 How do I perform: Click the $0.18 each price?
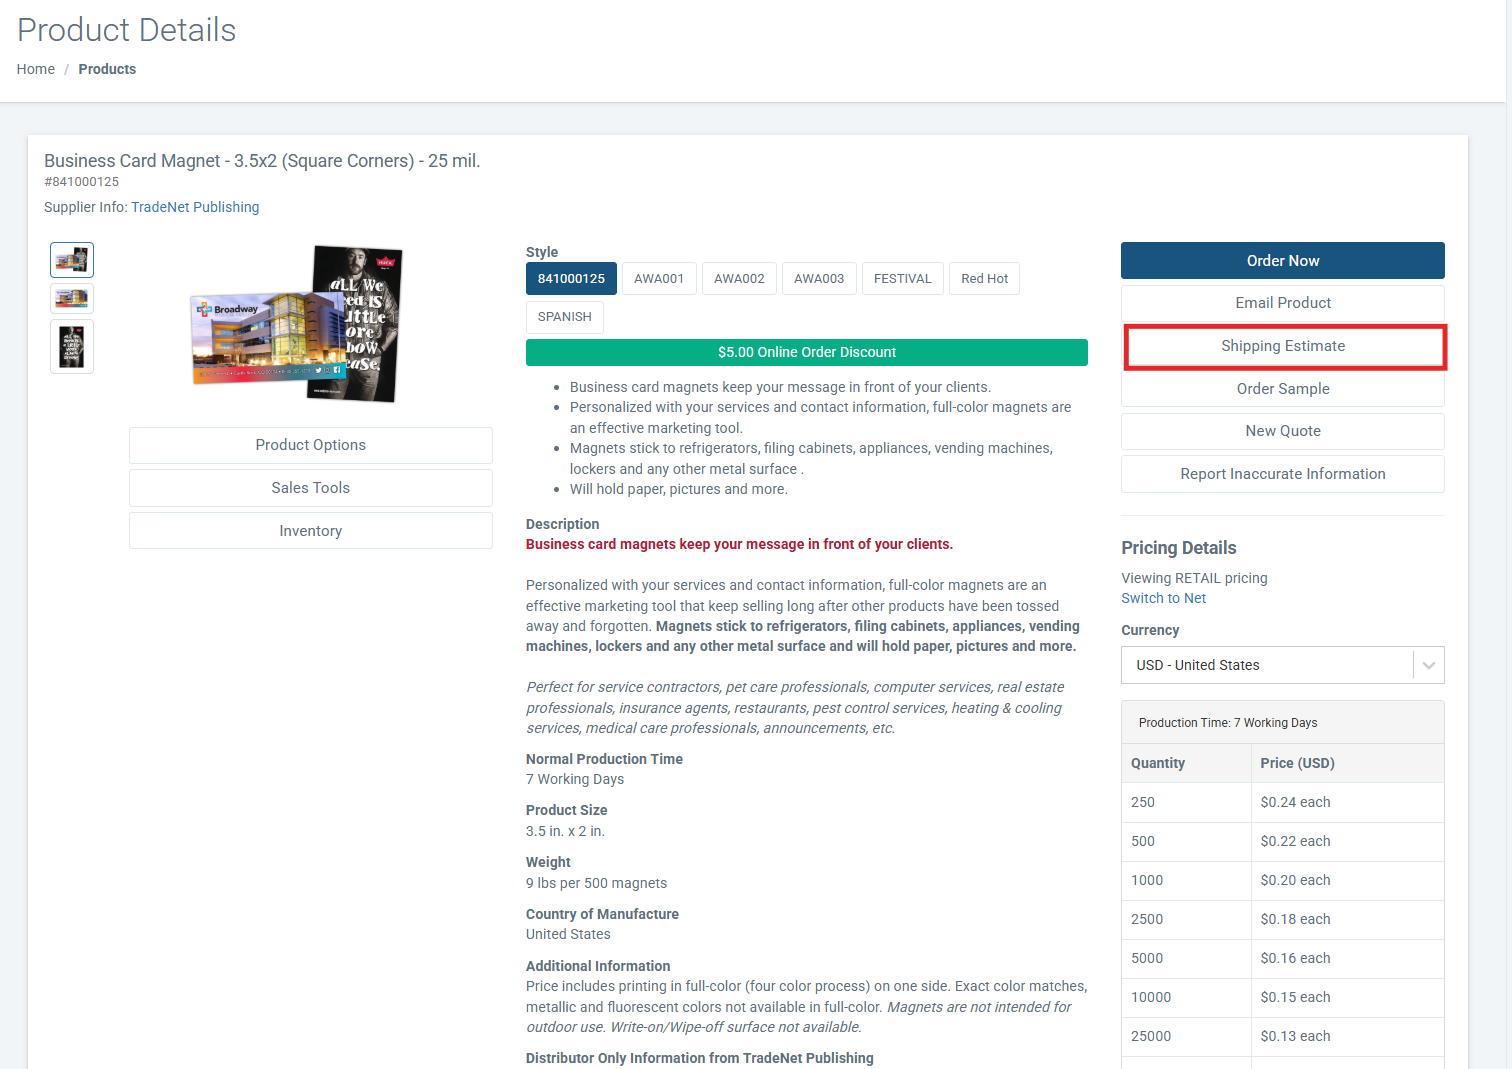1296,919
